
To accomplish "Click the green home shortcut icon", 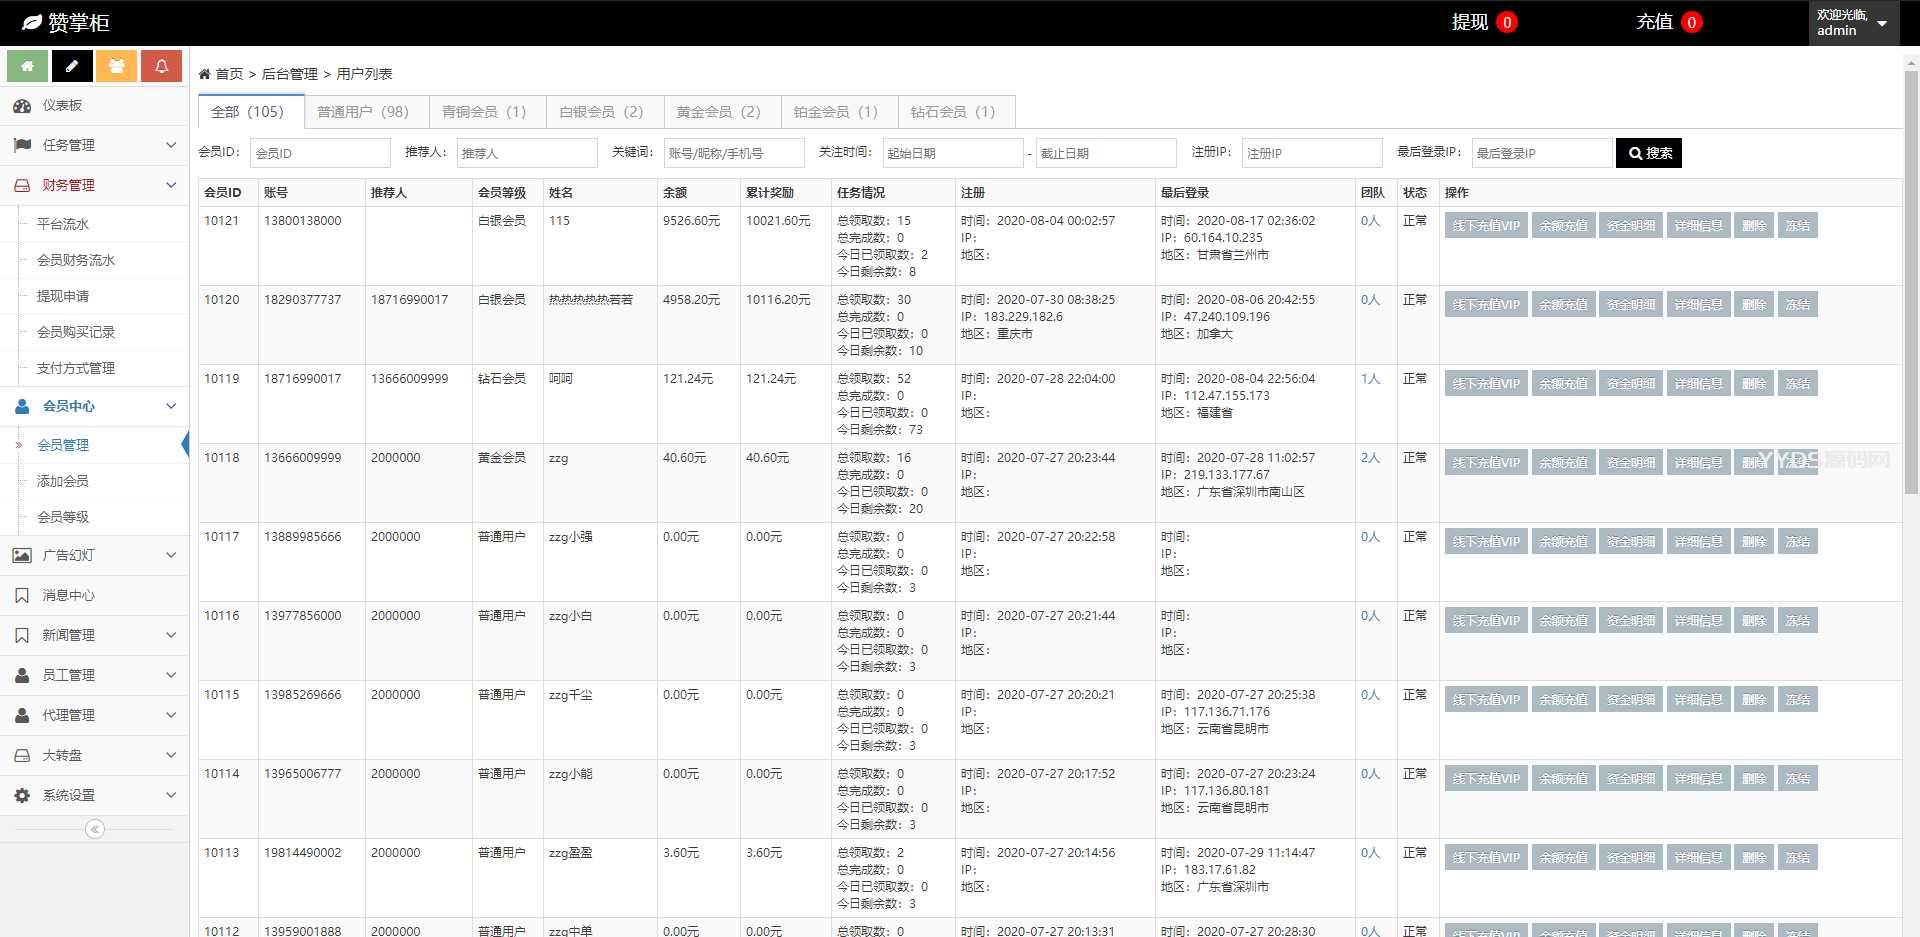I will pos(27,66).
